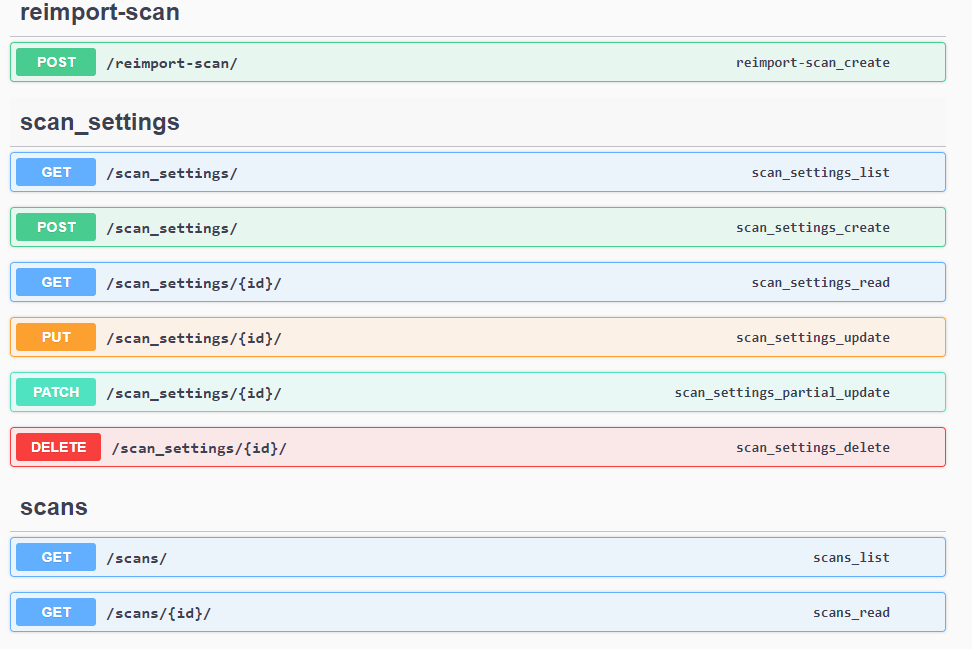Click the red DELETE method badge
Image resolution: width=972 pixels, height=649 pixels.
[x=58, y=447]
